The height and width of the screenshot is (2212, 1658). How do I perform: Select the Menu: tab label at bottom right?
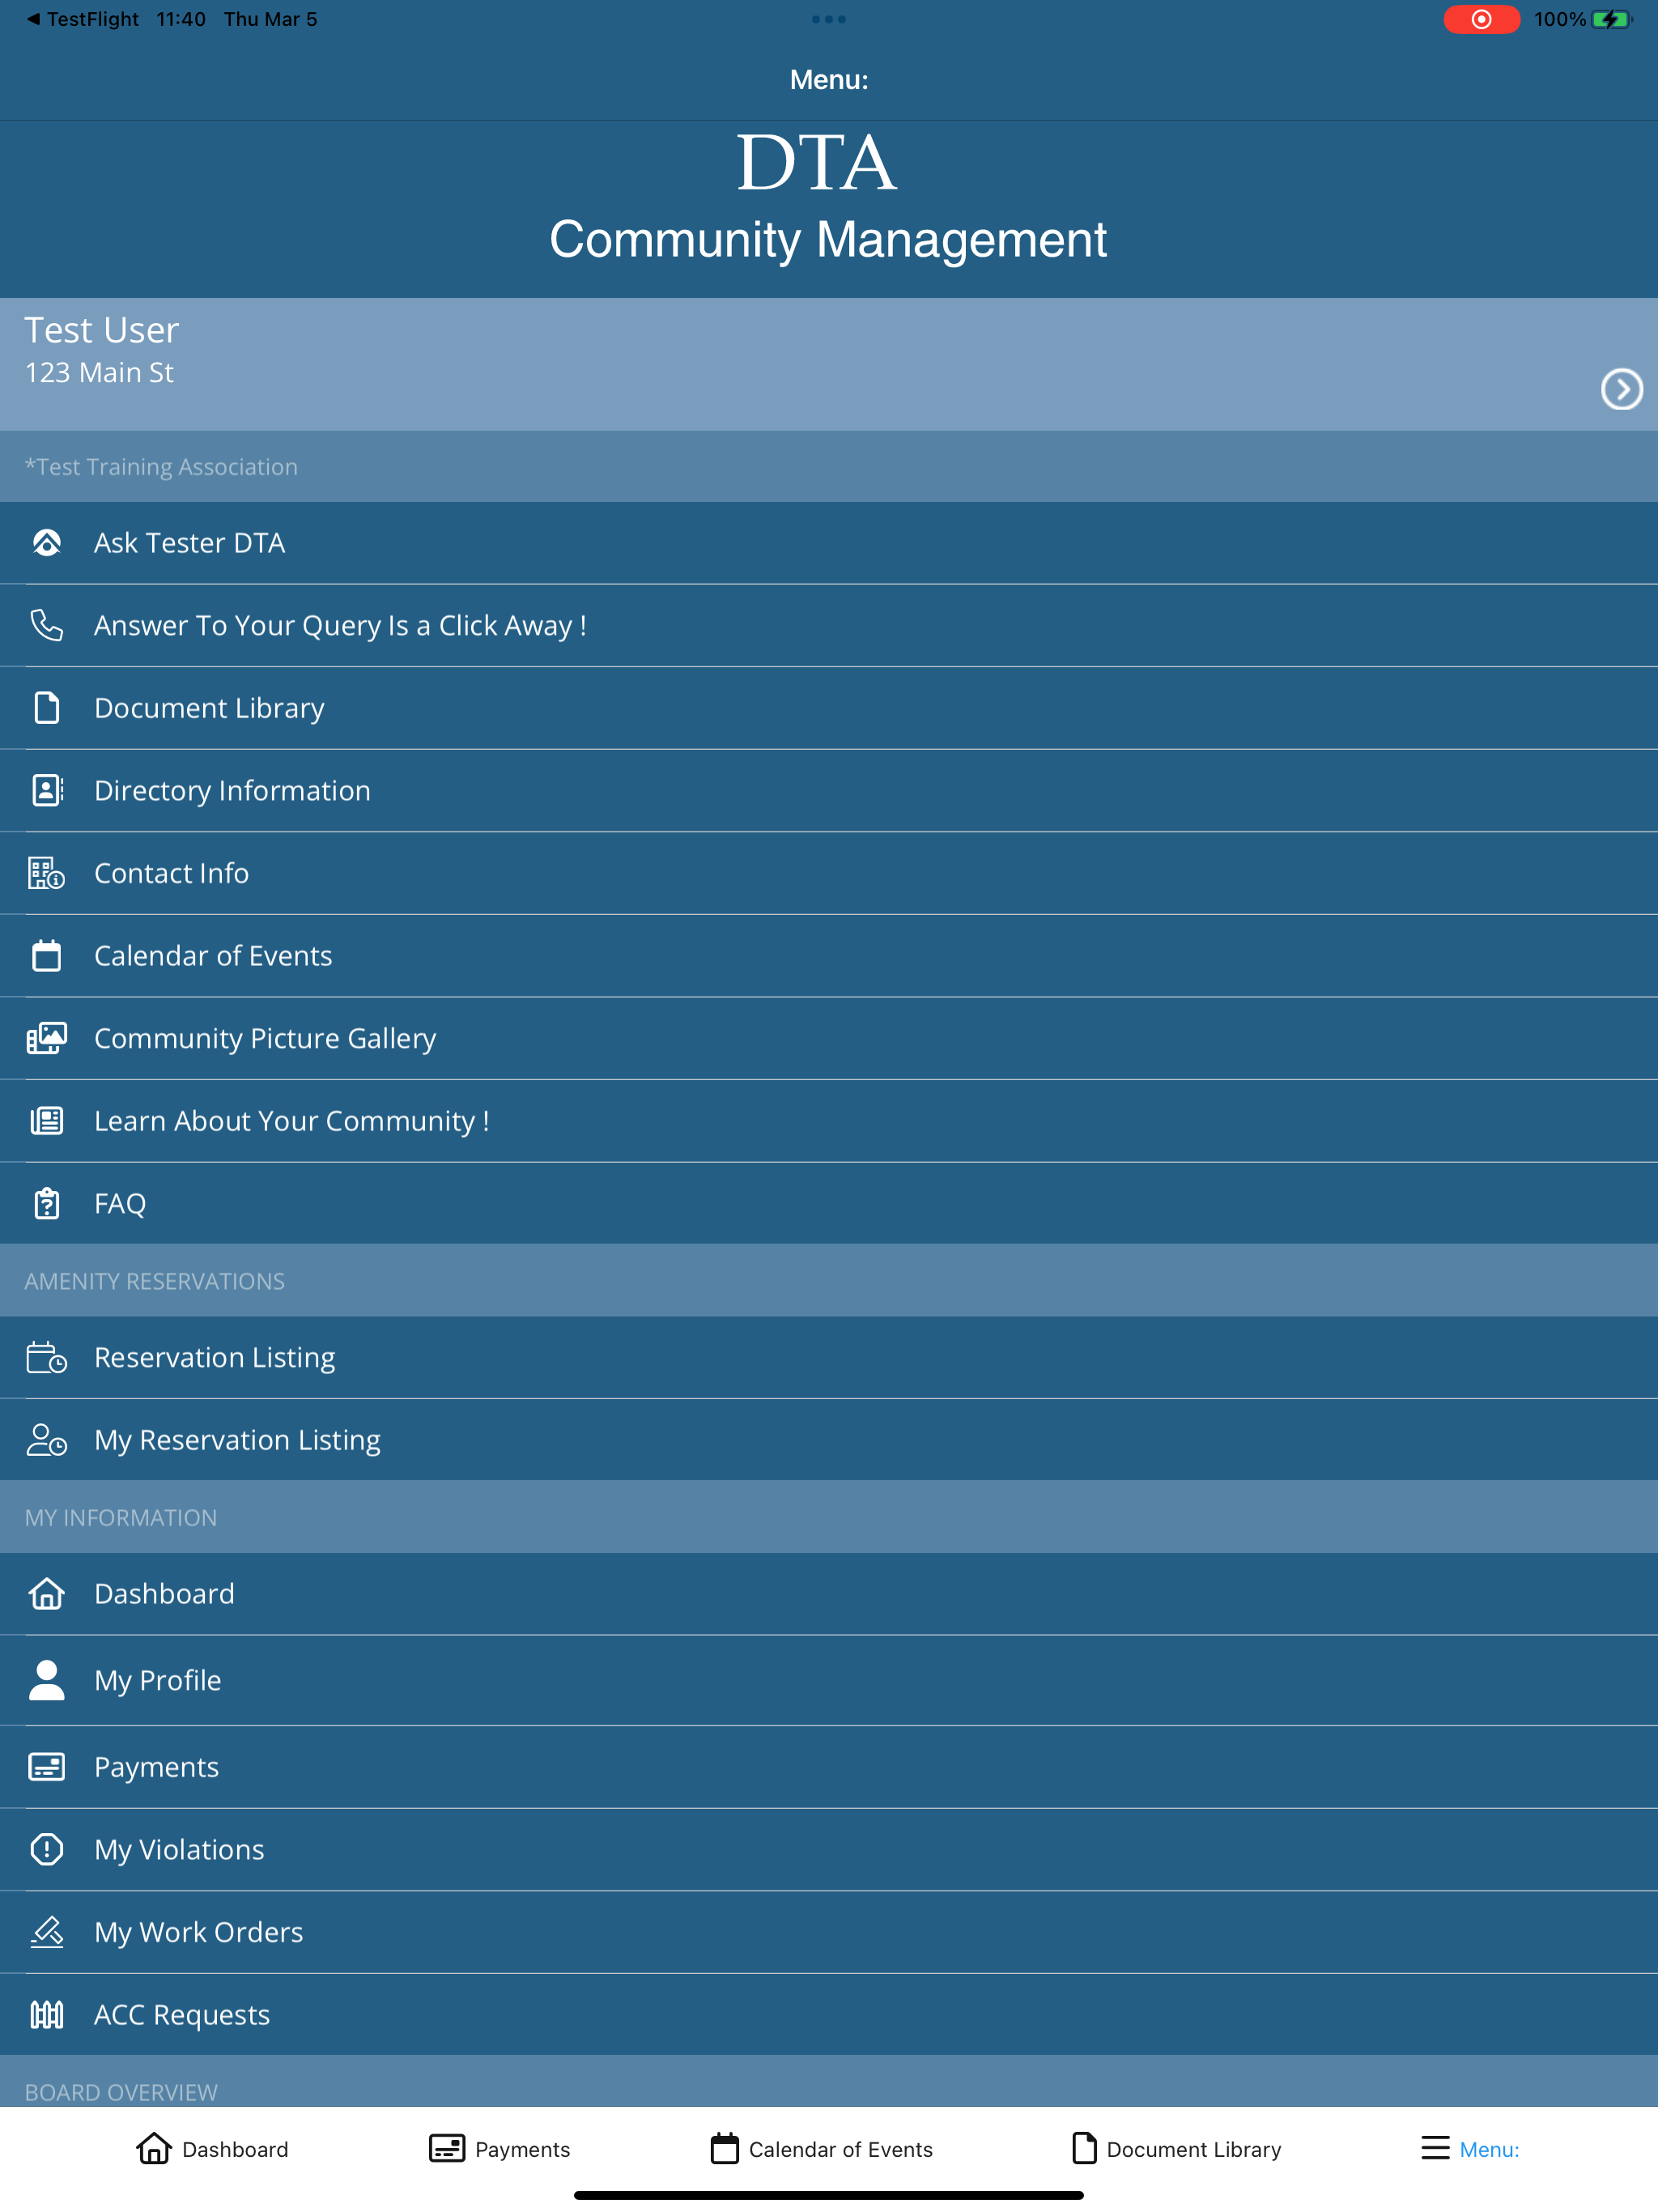(x=1489, y=2149)
